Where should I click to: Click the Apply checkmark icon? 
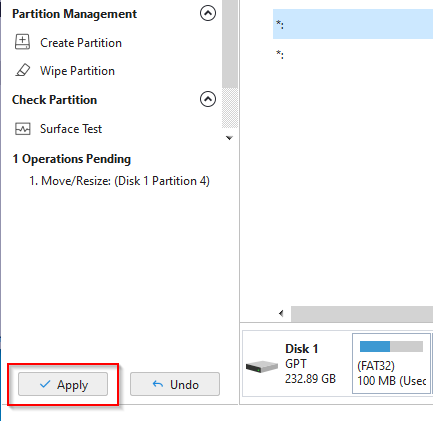[x=45, y=384]
